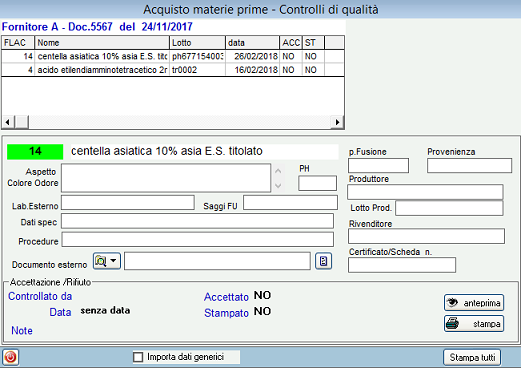Click the Procedure input field

(198, 240)
